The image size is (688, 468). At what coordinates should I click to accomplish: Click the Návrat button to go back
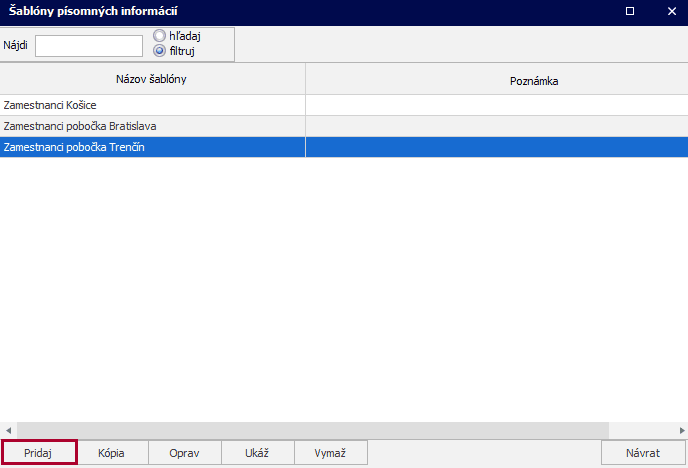pos(642,453)
